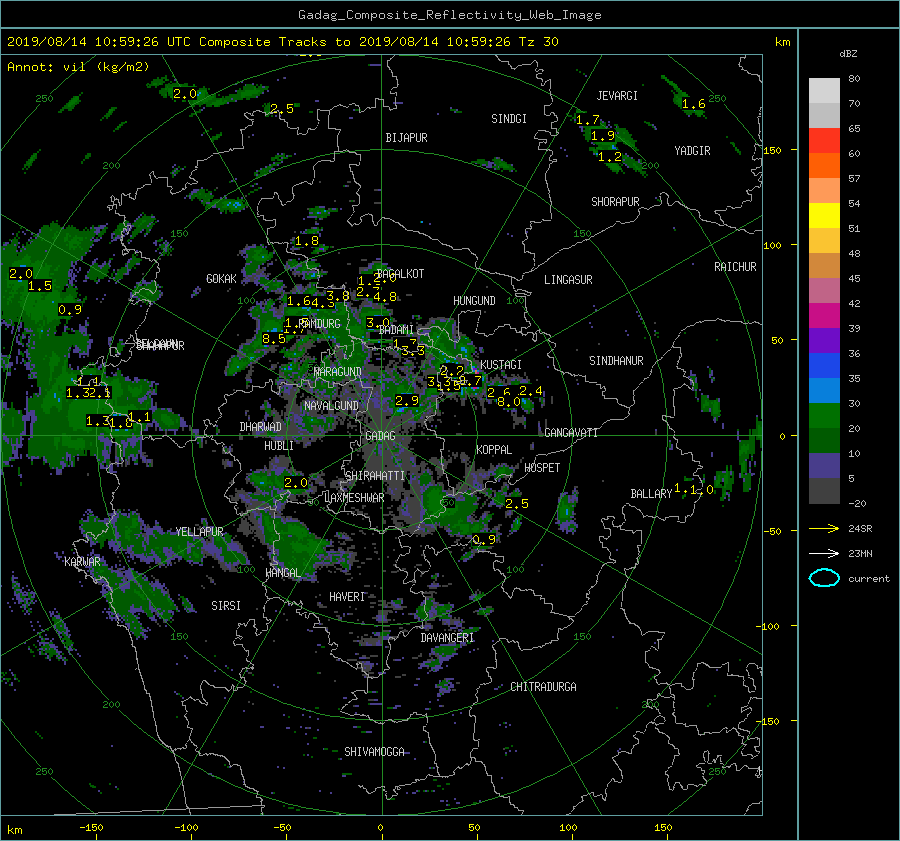Click the SINDGI city label

pos(509,119)
